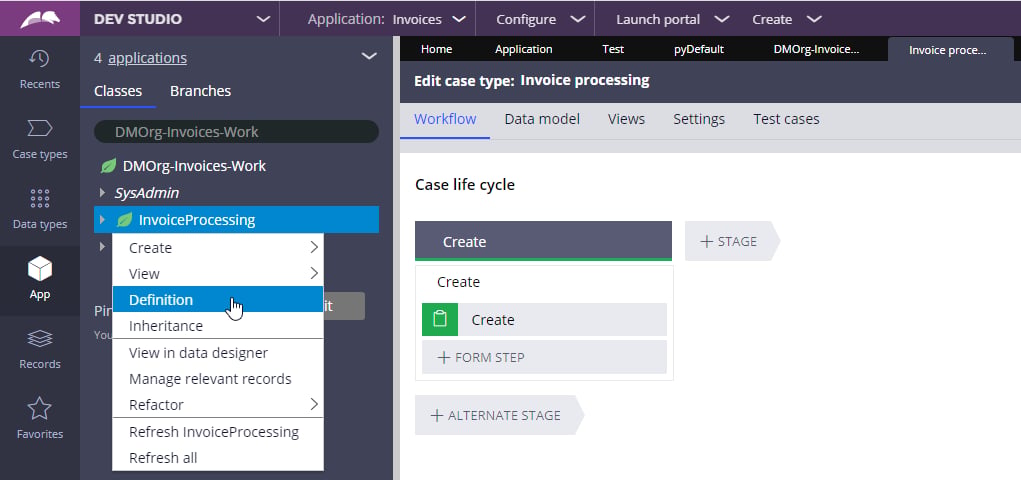
Task: Click + FORM STEP button
Action: [x=544, y=358]
